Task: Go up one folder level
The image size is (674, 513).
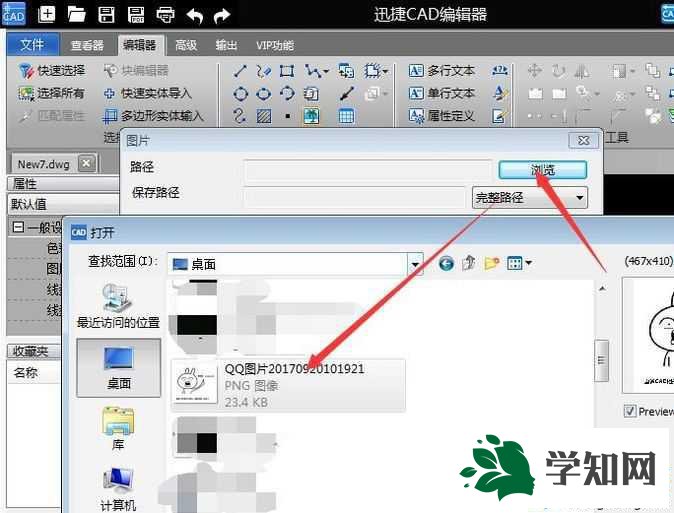Action: point(469,263)
